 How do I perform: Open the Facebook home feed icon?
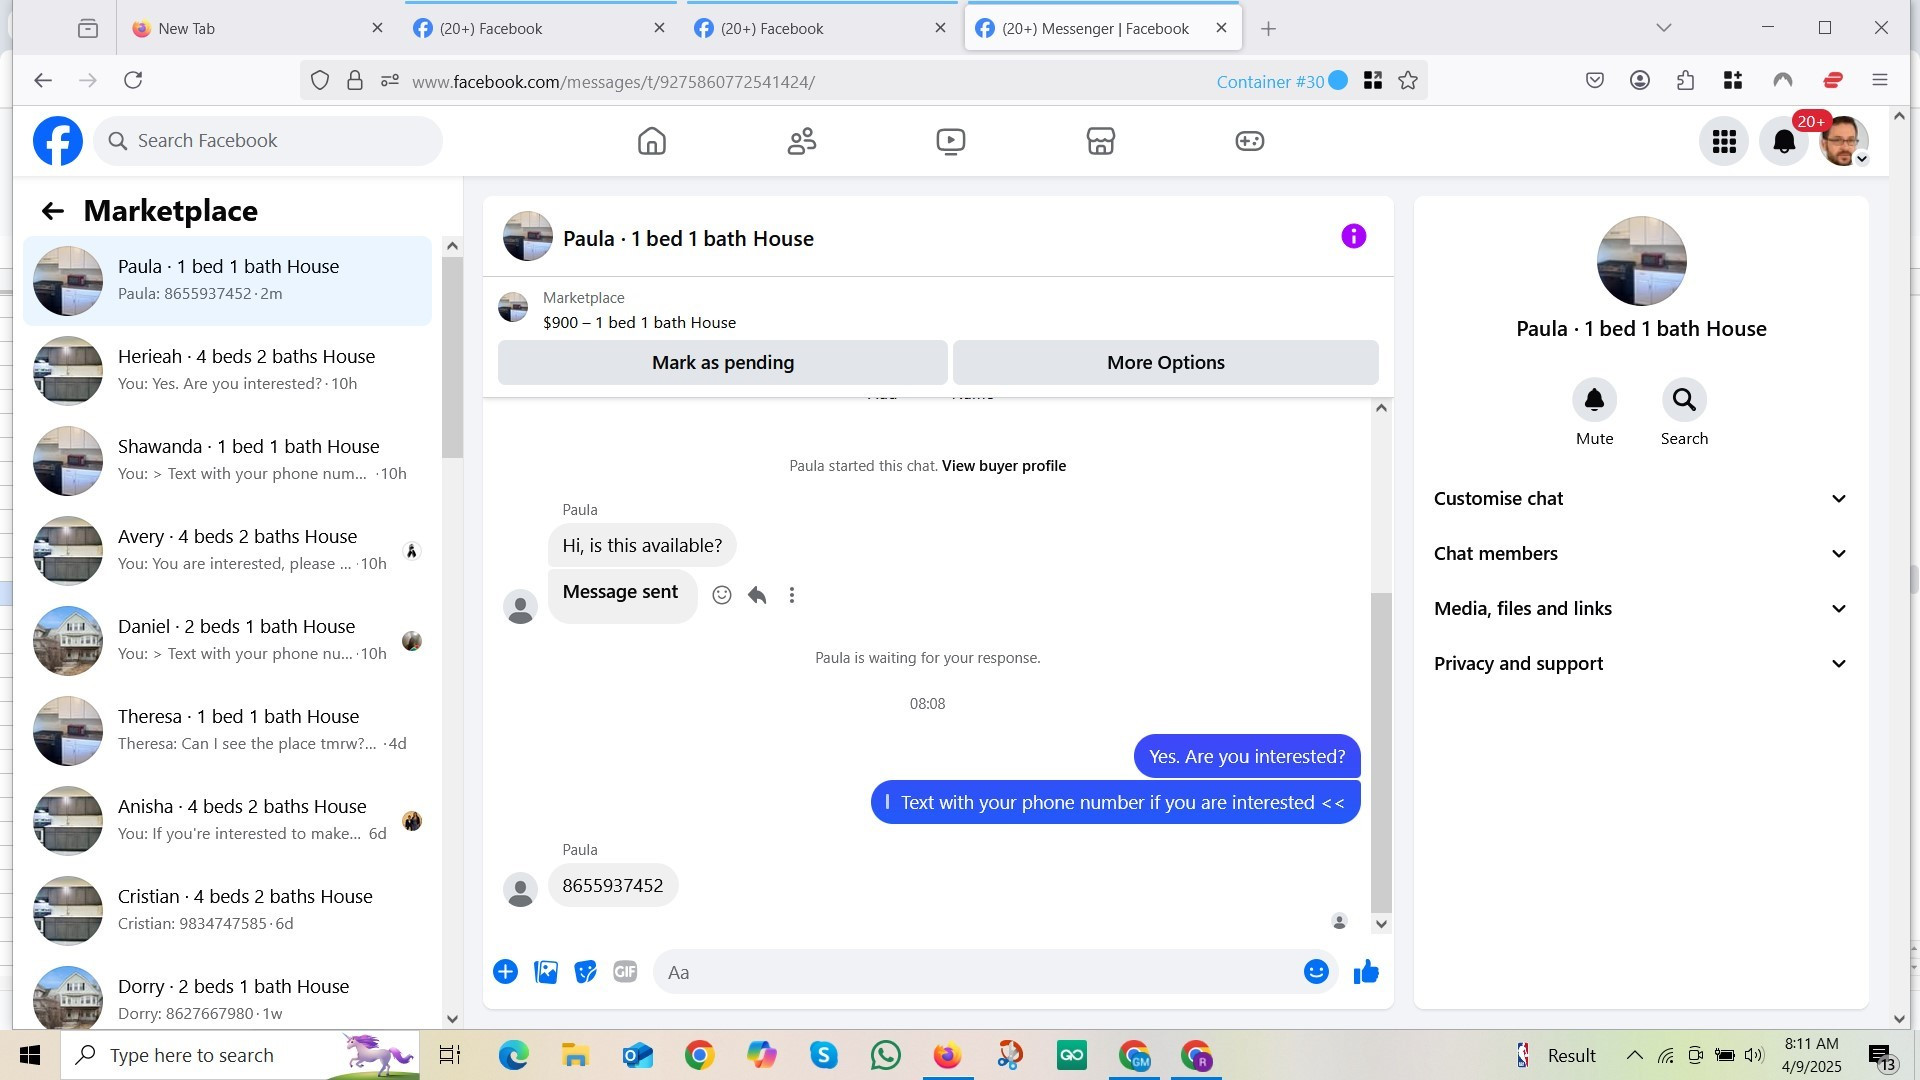click(x=651, y=141)
